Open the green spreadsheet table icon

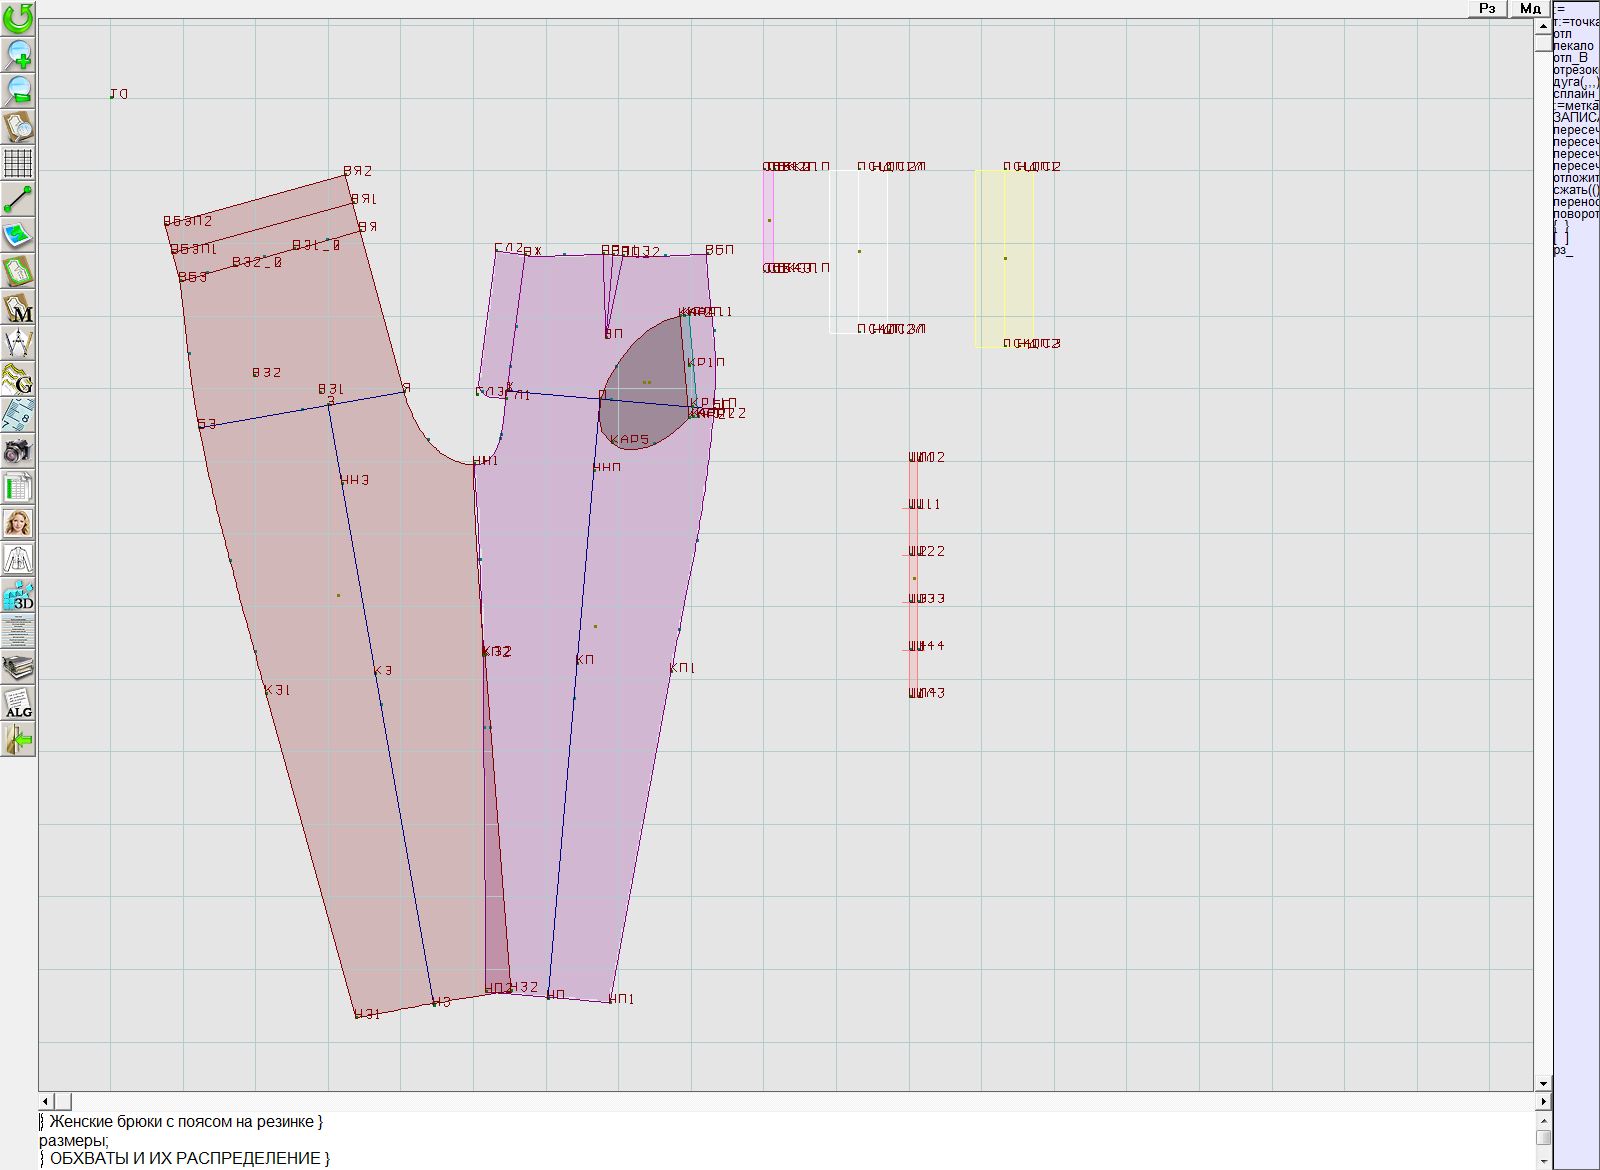coord(18,488)
